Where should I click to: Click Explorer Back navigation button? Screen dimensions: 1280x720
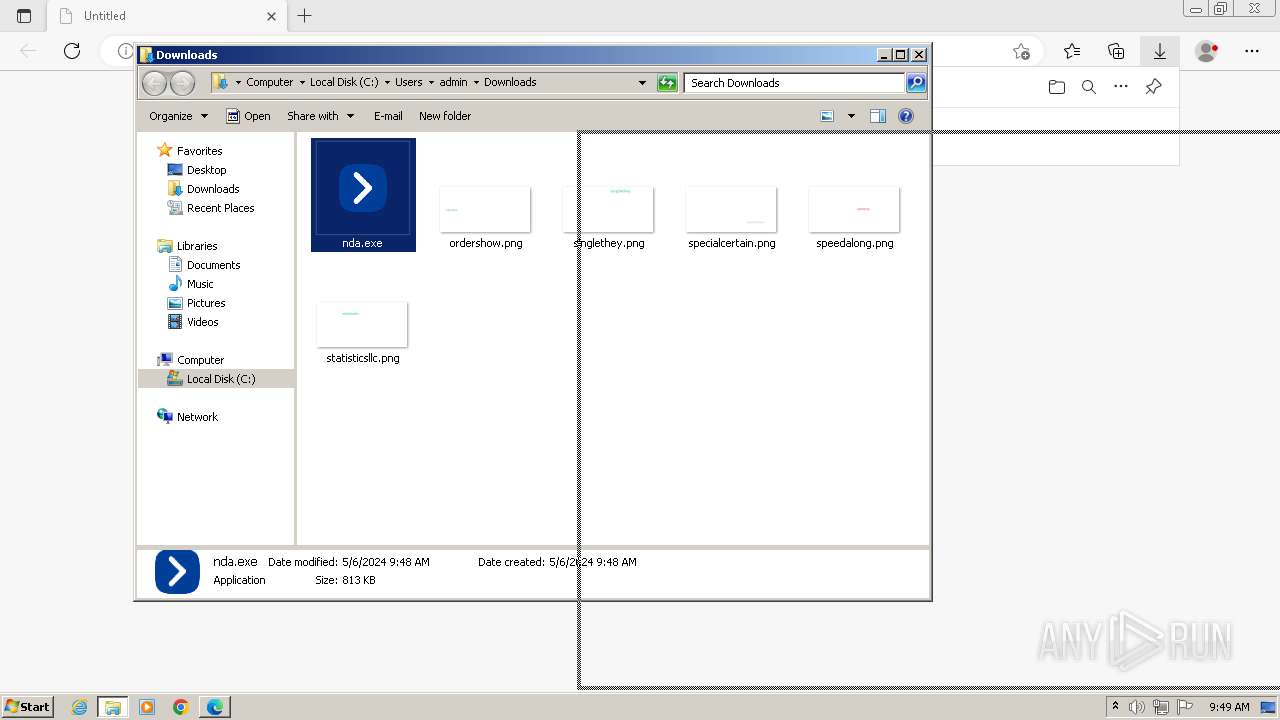154,83
